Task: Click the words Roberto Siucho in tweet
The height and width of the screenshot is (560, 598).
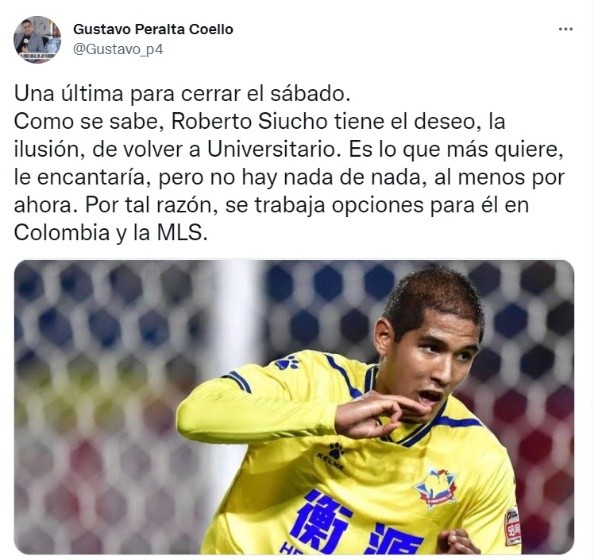Action: click(249, 122)
